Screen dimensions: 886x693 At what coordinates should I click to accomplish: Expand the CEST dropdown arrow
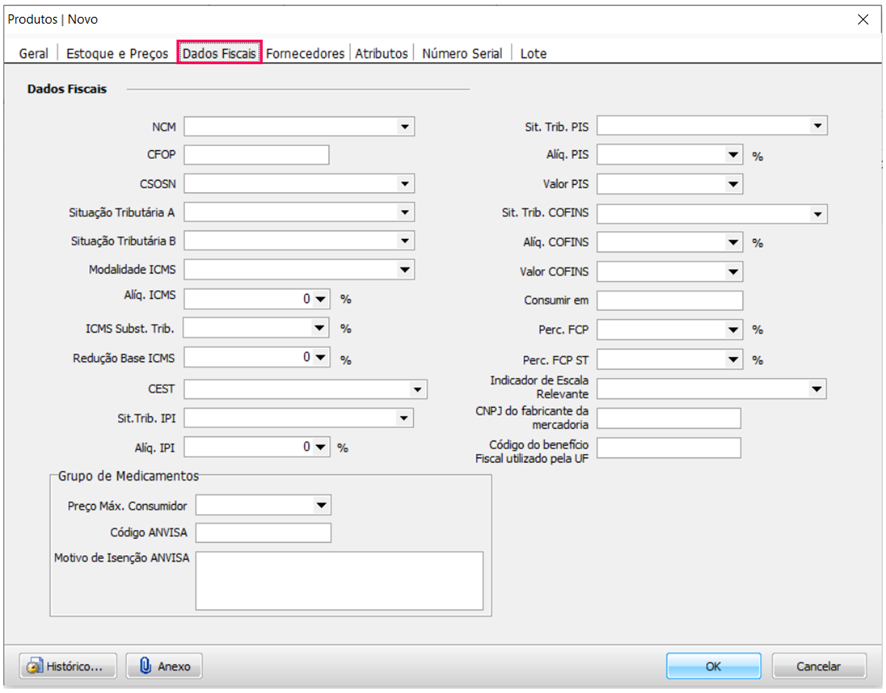pyautogui.click(x=417, y=390)
